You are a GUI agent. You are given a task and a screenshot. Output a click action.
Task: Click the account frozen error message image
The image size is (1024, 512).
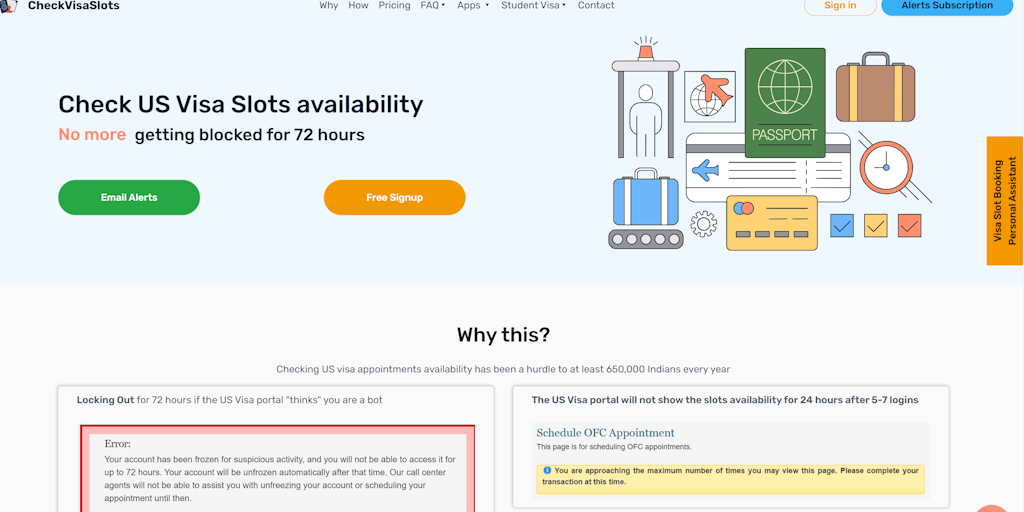tap(278, 468)
